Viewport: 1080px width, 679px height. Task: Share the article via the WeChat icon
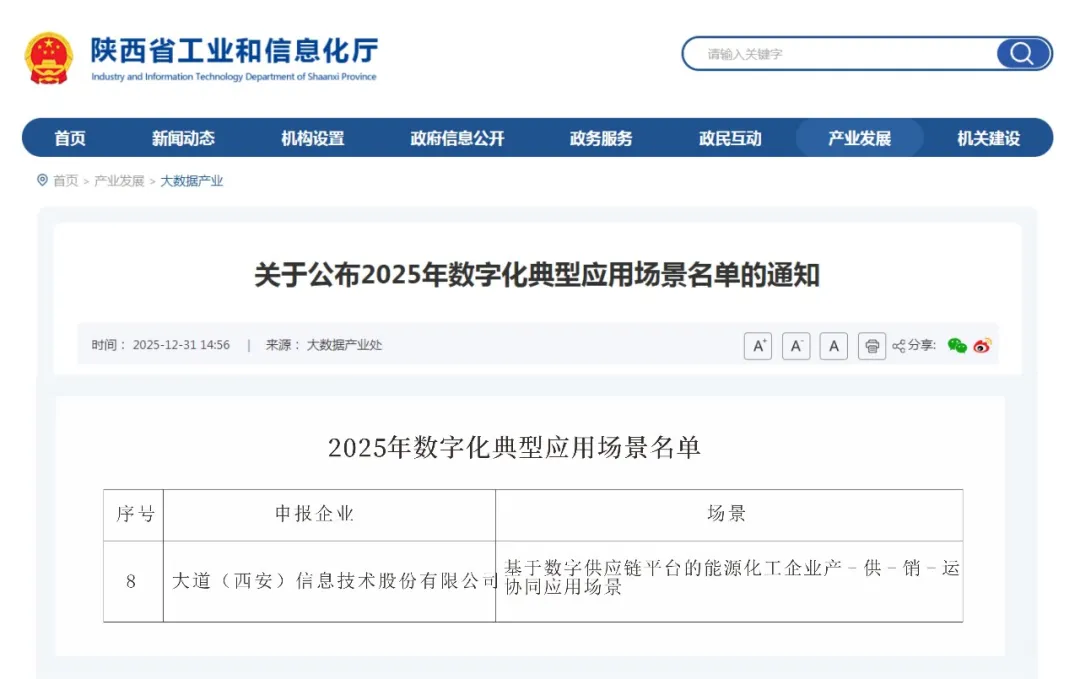(957, 346)
